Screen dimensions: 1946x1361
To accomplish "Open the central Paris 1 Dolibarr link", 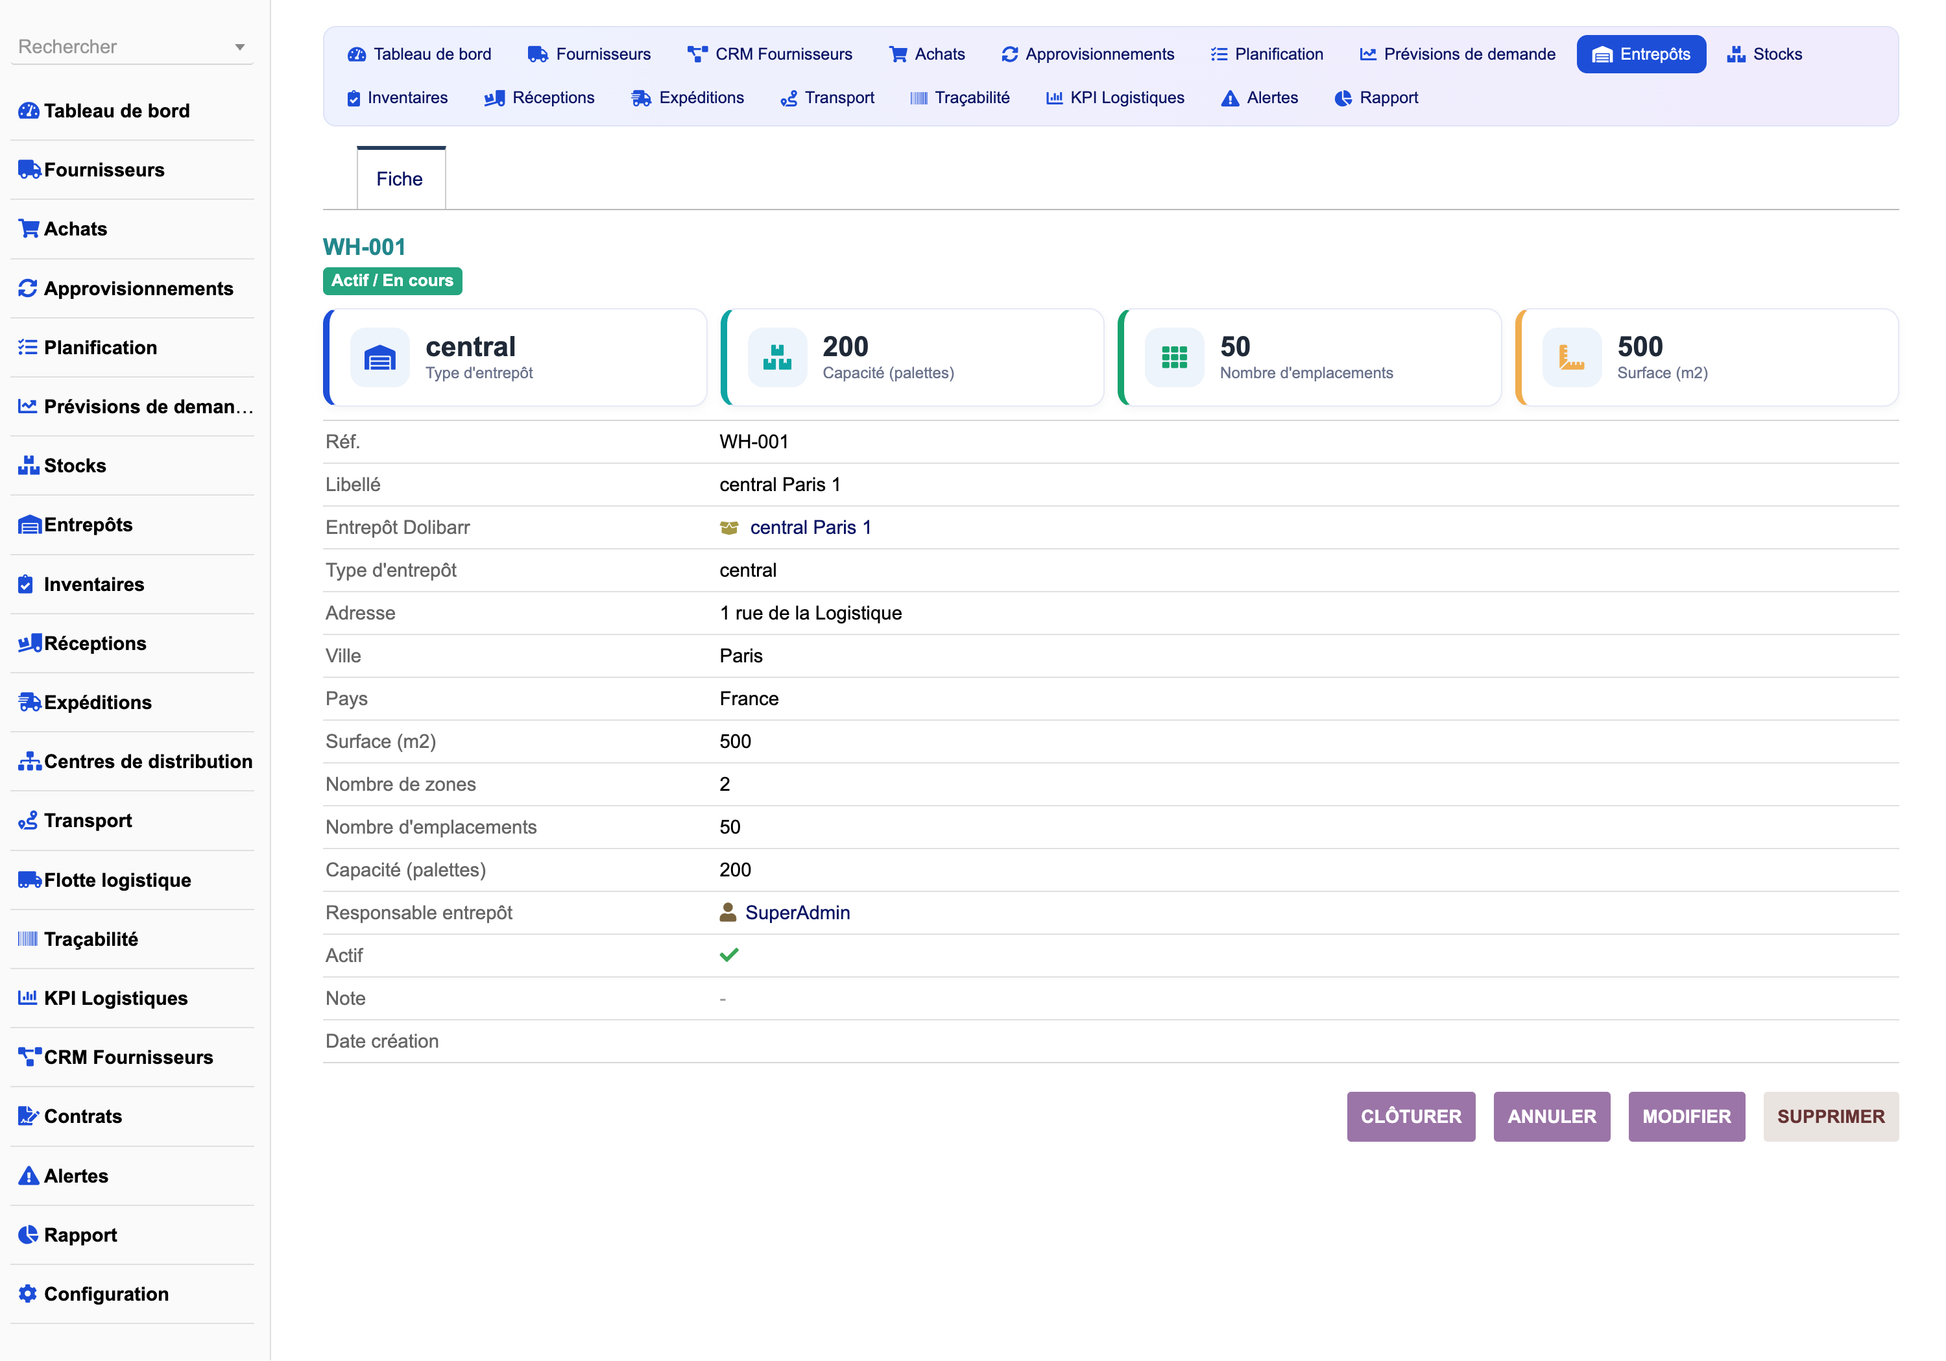I will click(810, 528).
